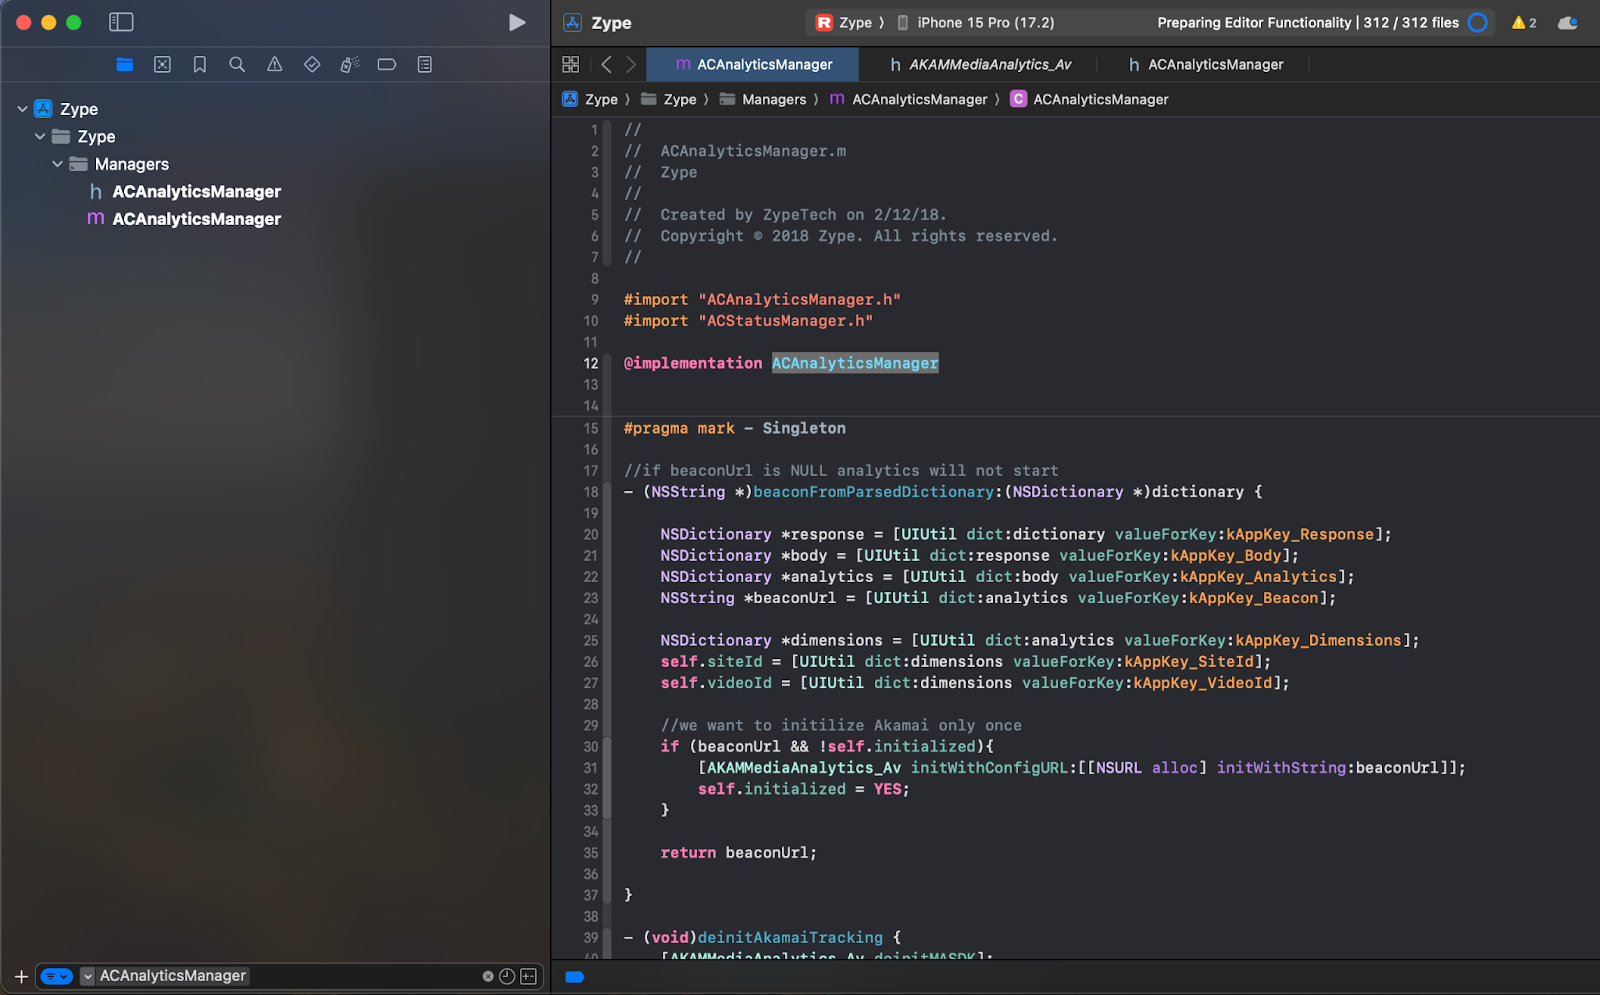1600x995 pixels.
Task: Click kAppKey_Response constant in code
Action: click(x=1300, y=534)
